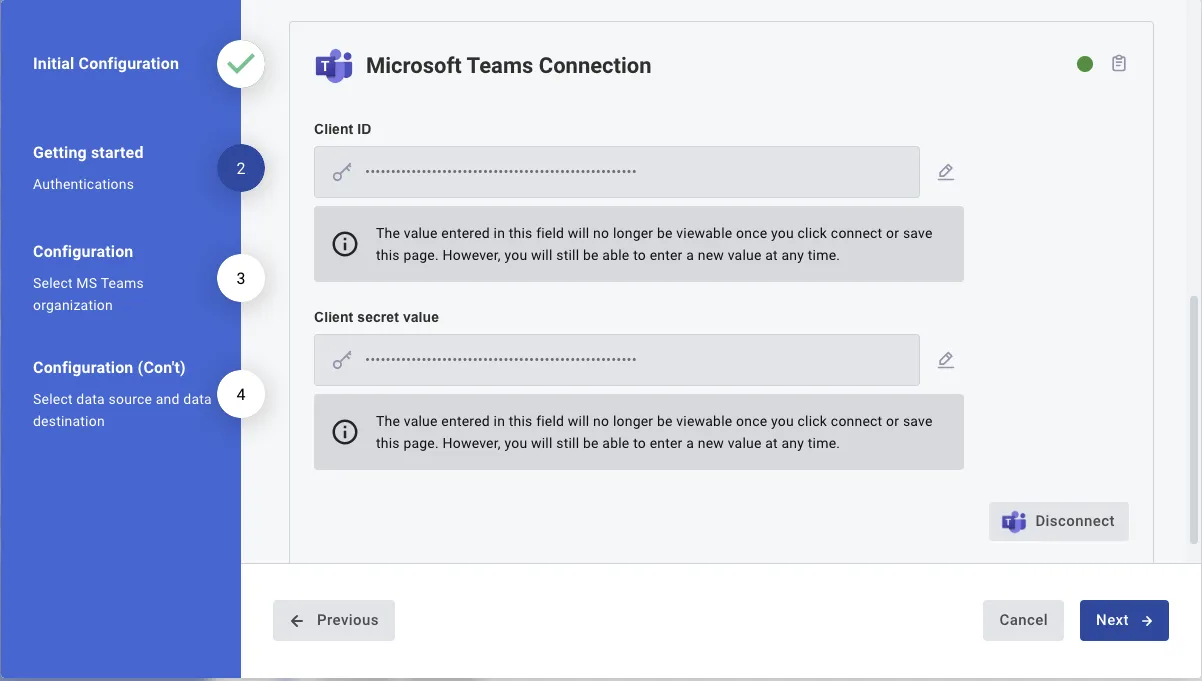
Task: Click the key icon in Client ID field
Action: tap(342, 172)
